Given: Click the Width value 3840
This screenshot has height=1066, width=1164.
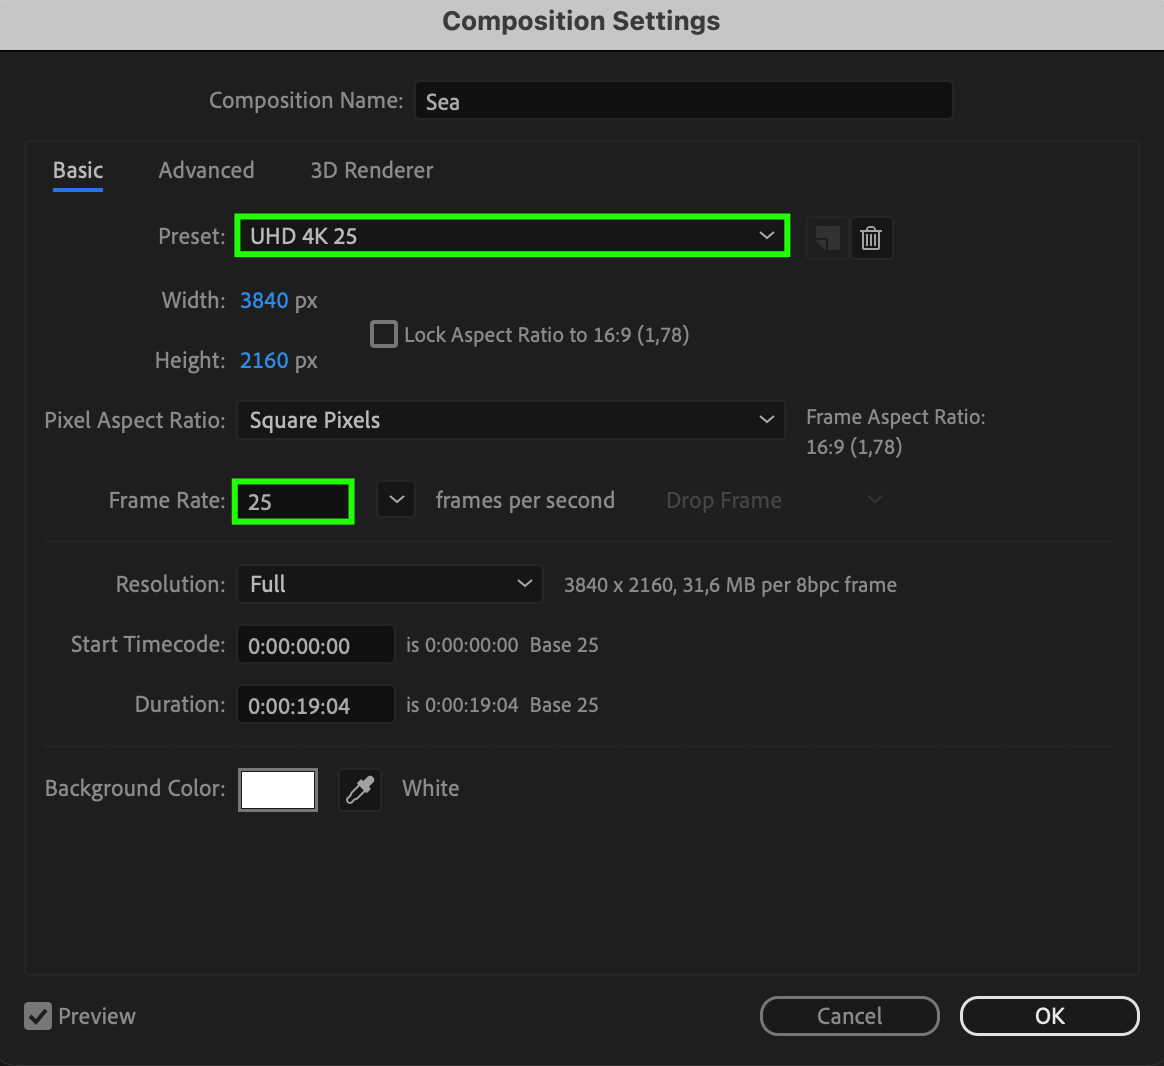Looking at the screenshot, I should point(264,300).
